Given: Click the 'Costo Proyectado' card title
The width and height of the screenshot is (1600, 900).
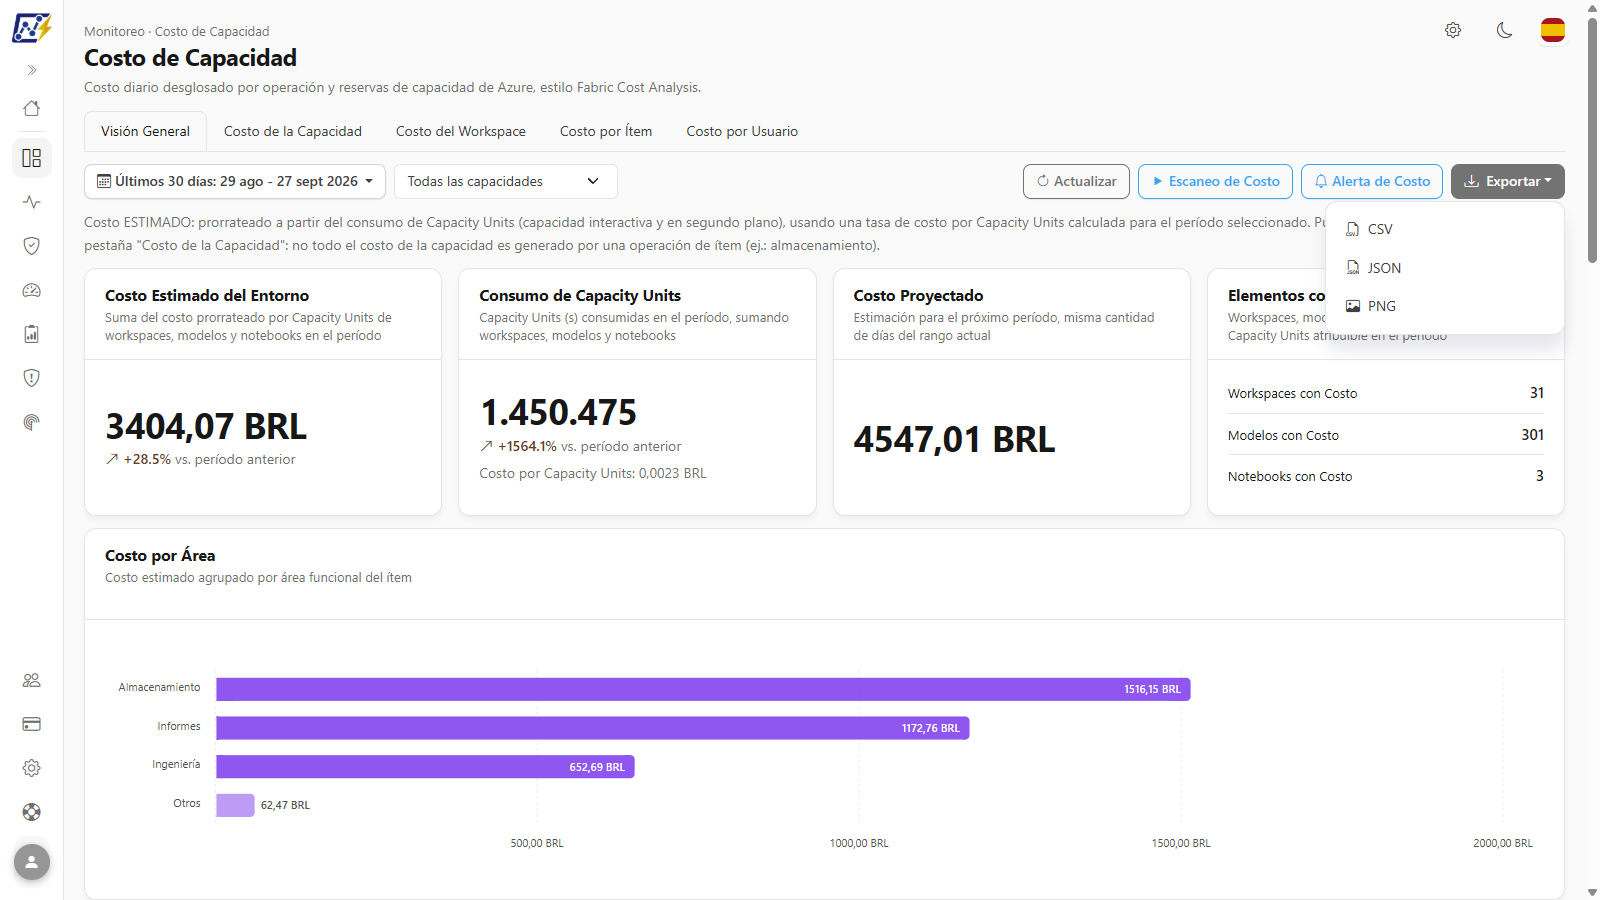Looking at the screenshot, I should [x=918, y=296].
